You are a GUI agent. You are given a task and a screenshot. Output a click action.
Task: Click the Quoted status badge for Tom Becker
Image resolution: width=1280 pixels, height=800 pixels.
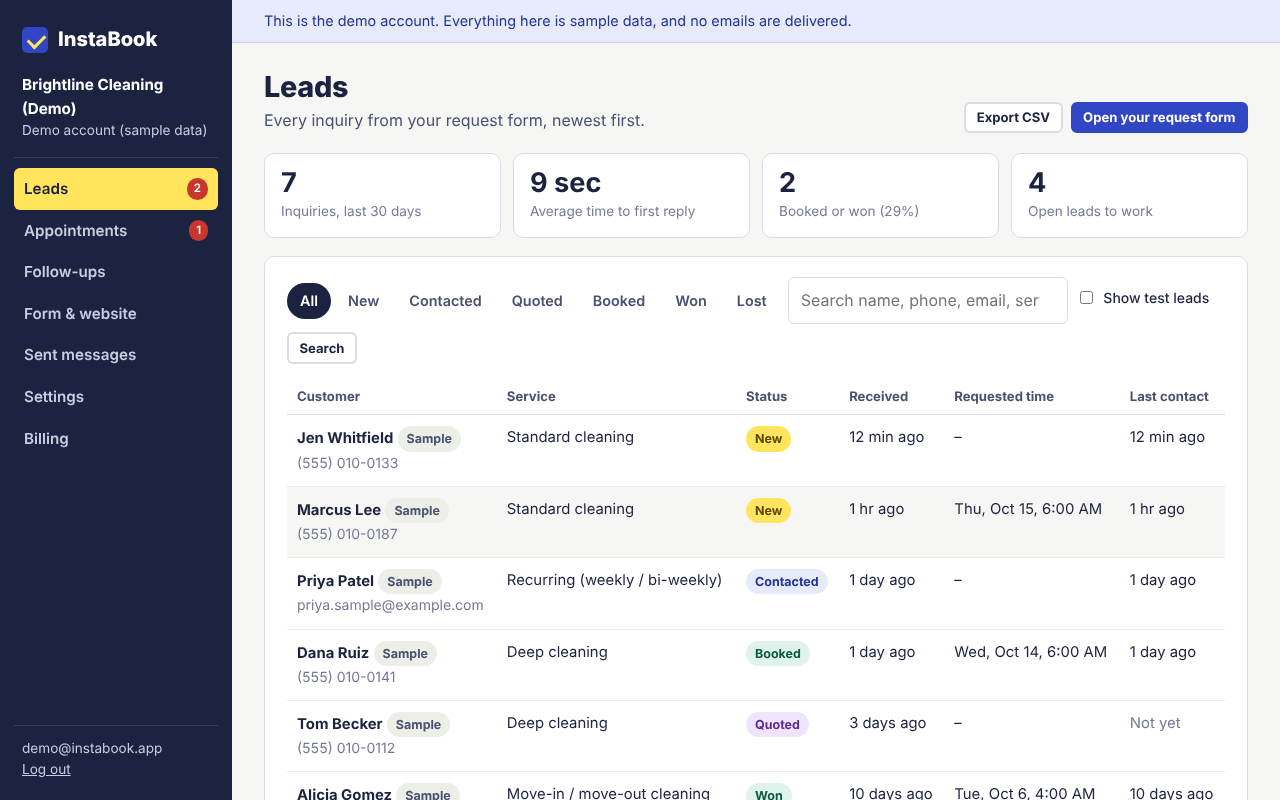coord(777,725)
